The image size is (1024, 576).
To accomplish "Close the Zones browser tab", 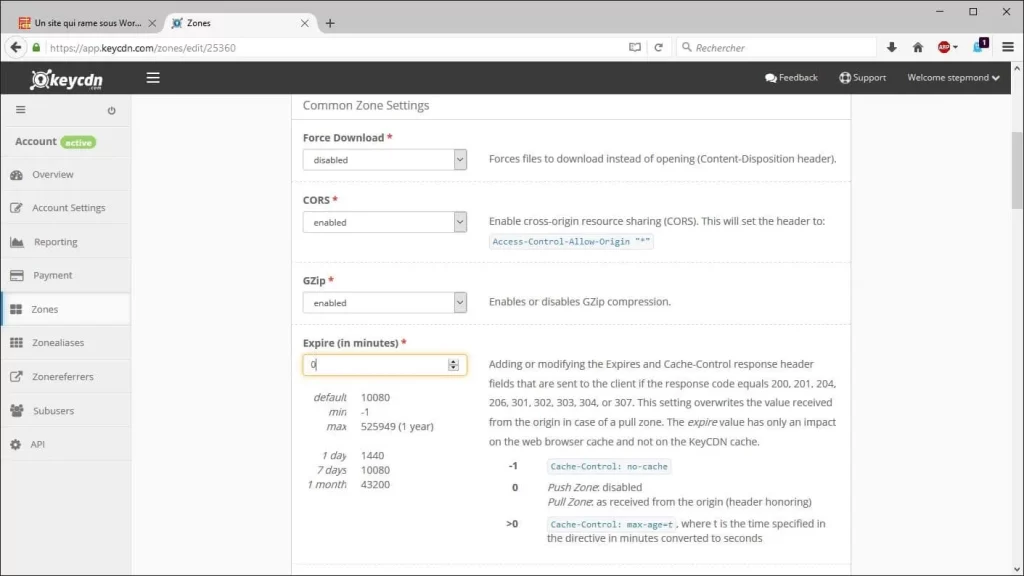I will pyautogui.click(x=304, y=23).
